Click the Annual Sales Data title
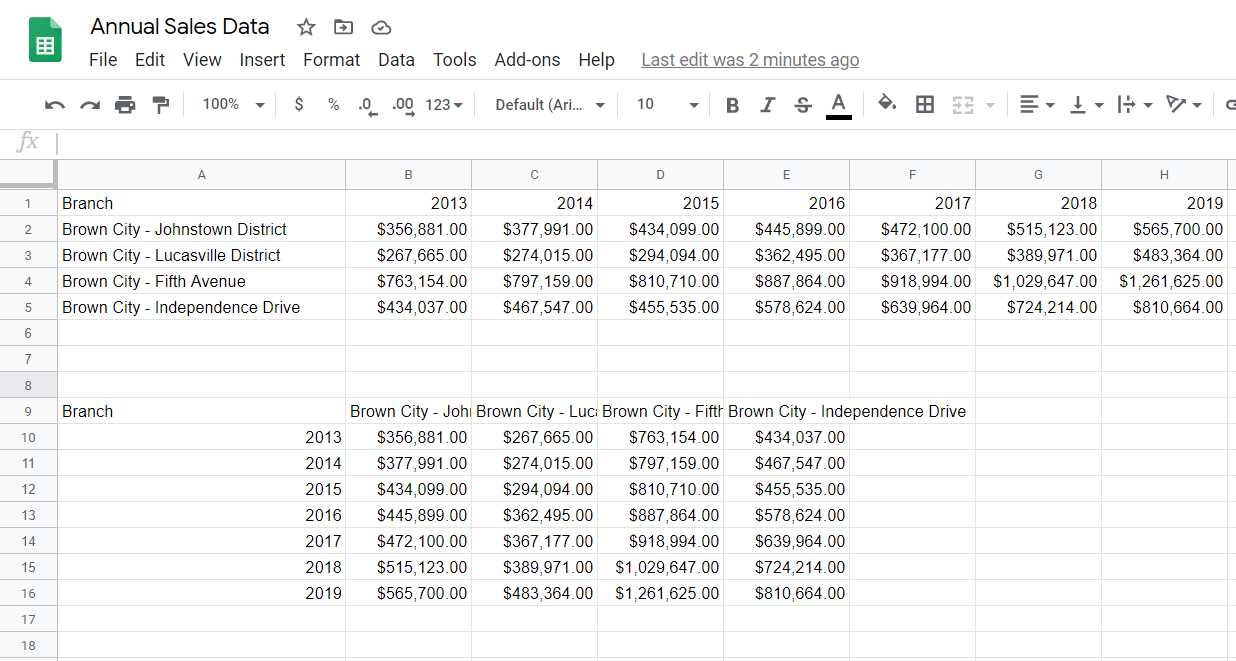 click(x=180, y=27)
